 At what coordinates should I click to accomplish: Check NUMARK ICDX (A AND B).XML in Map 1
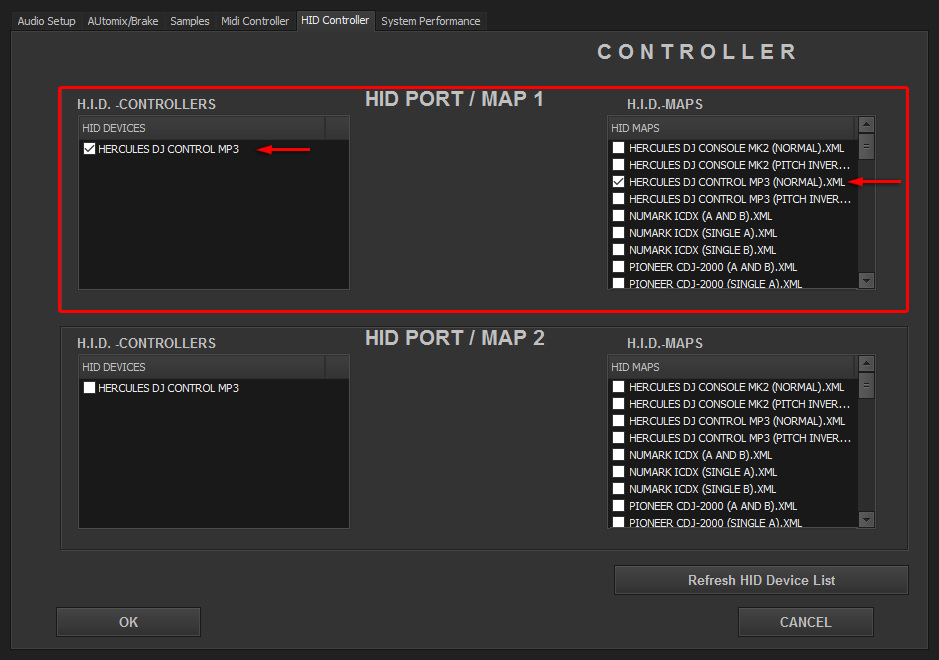point(618,216)
